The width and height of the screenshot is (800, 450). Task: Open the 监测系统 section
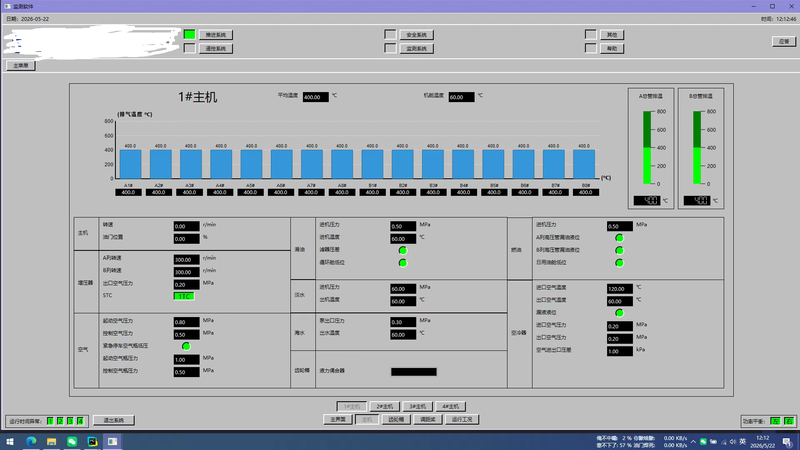pyautogui.click(x=417, y=48)
